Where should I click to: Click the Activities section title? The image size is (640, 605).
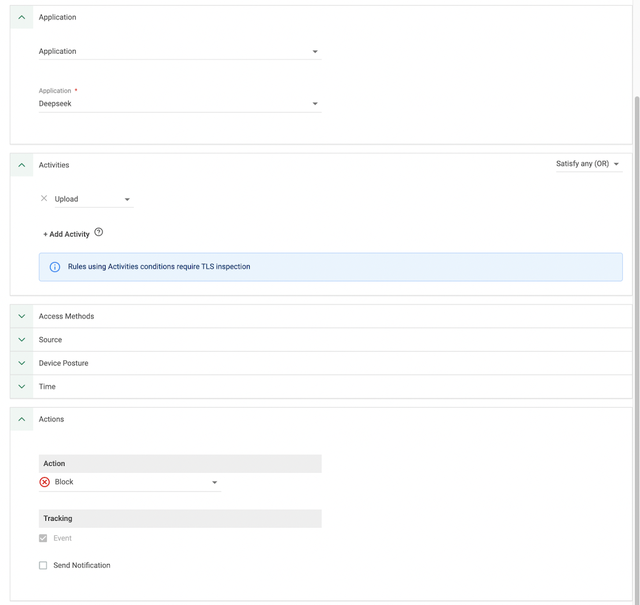pos(54,165)
